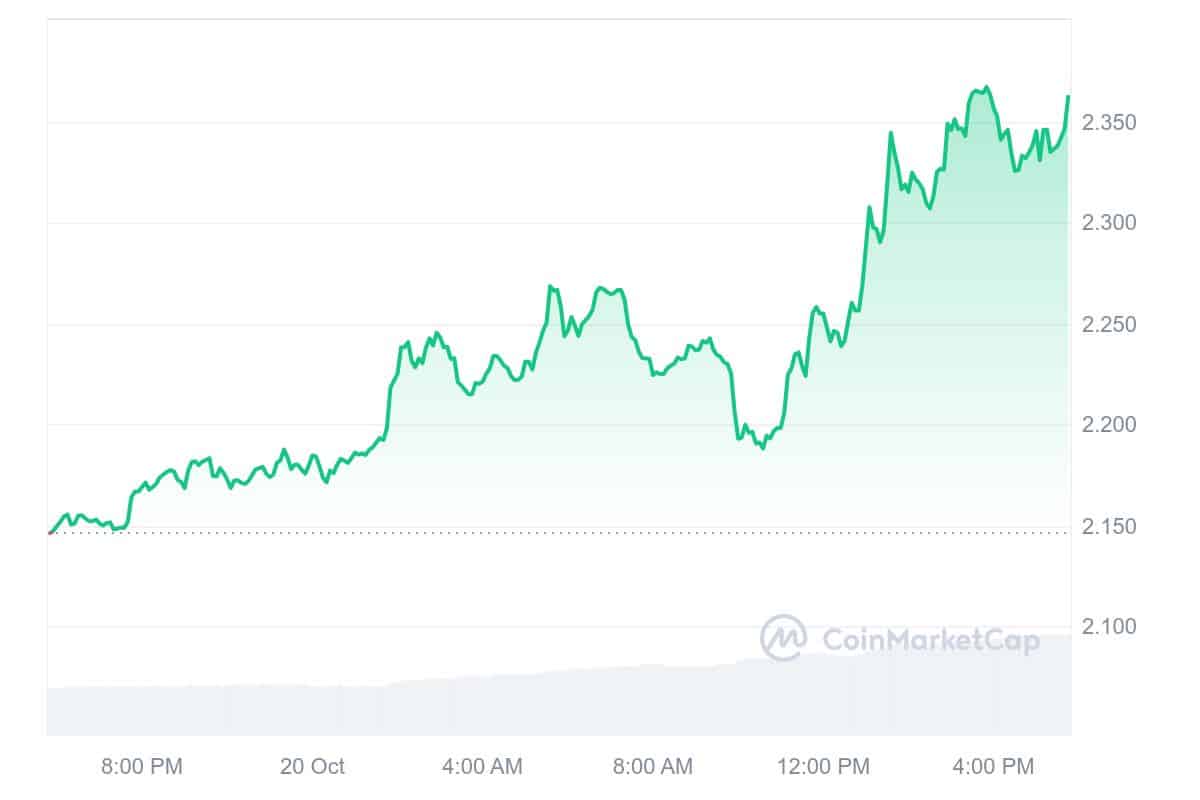Click the 8:00 PM time axis label
Viewport: 1200px width, 800px height.
(x=141, y=767)
